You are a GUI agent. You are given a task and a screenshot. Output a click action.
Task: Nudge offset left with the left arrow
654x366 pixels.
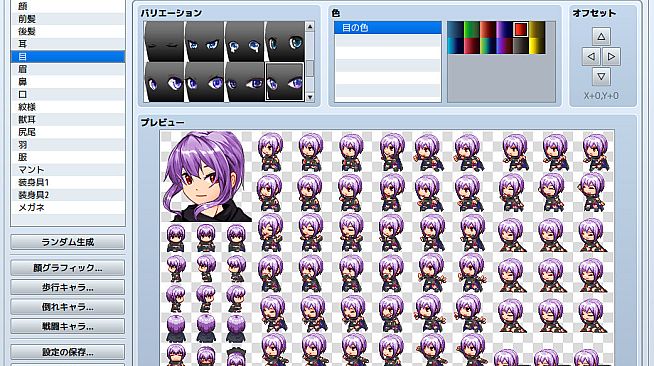(591, 56)
